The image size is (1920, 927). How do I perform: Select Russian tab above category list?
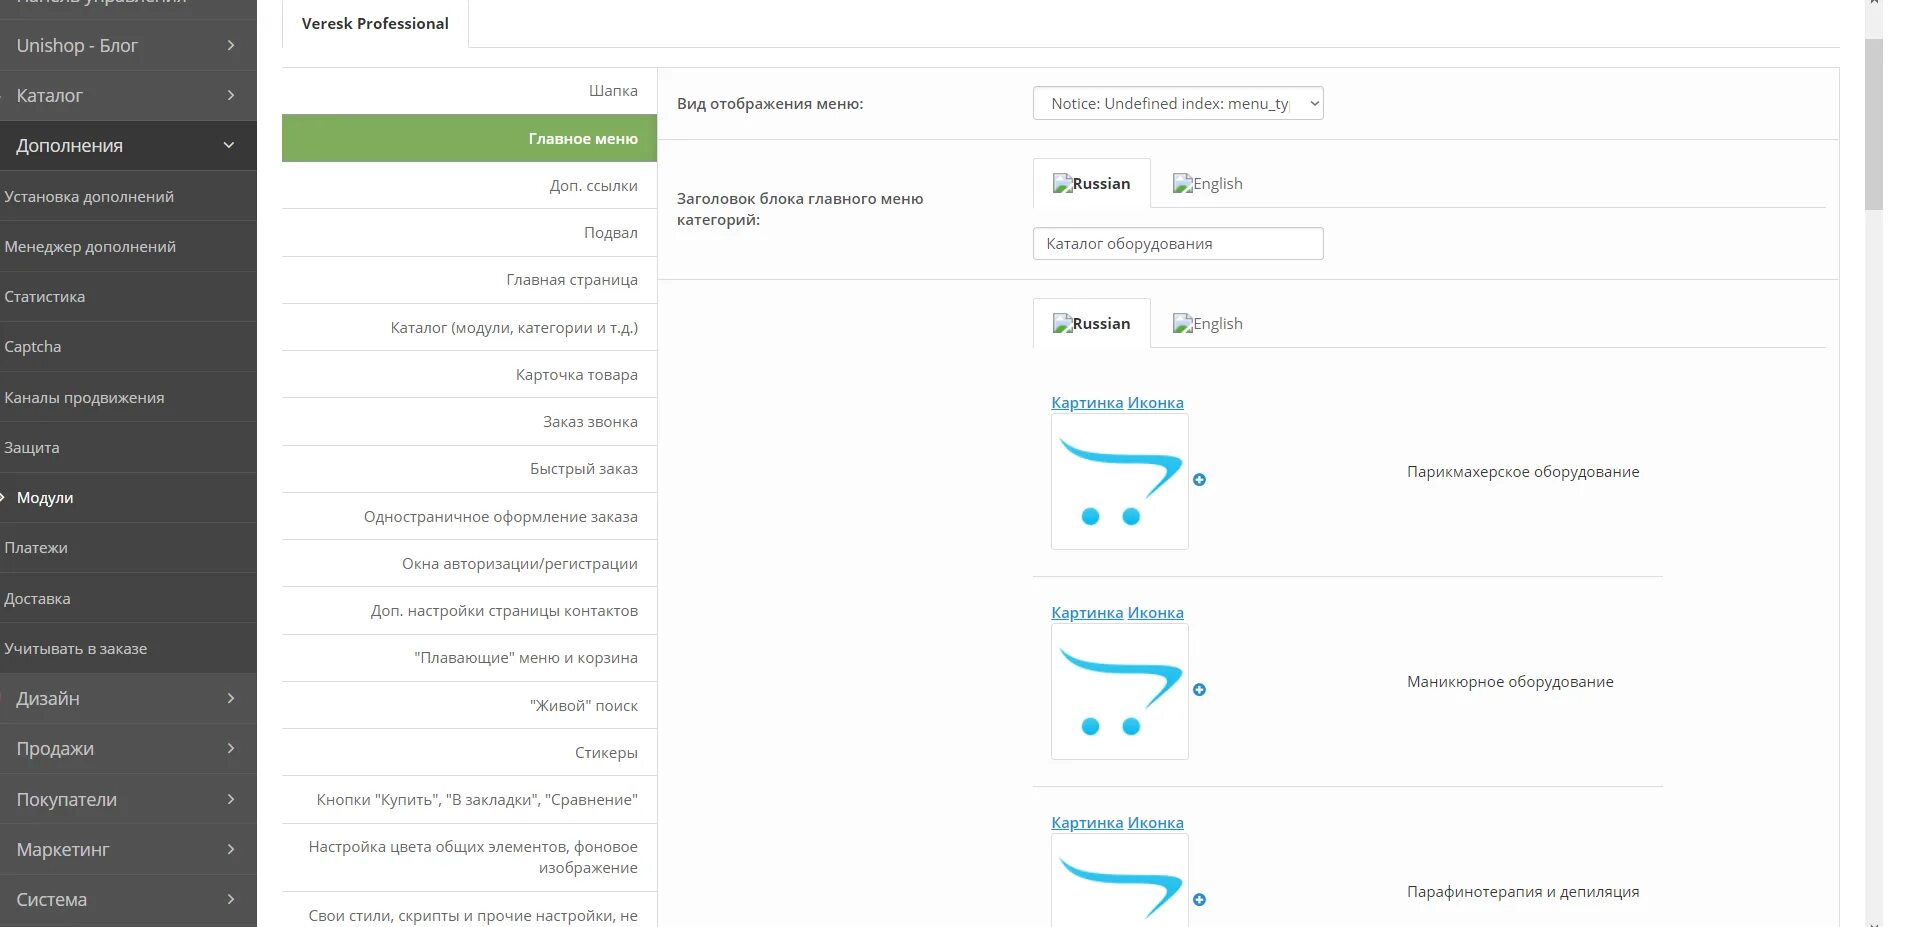click(1091, 323)
